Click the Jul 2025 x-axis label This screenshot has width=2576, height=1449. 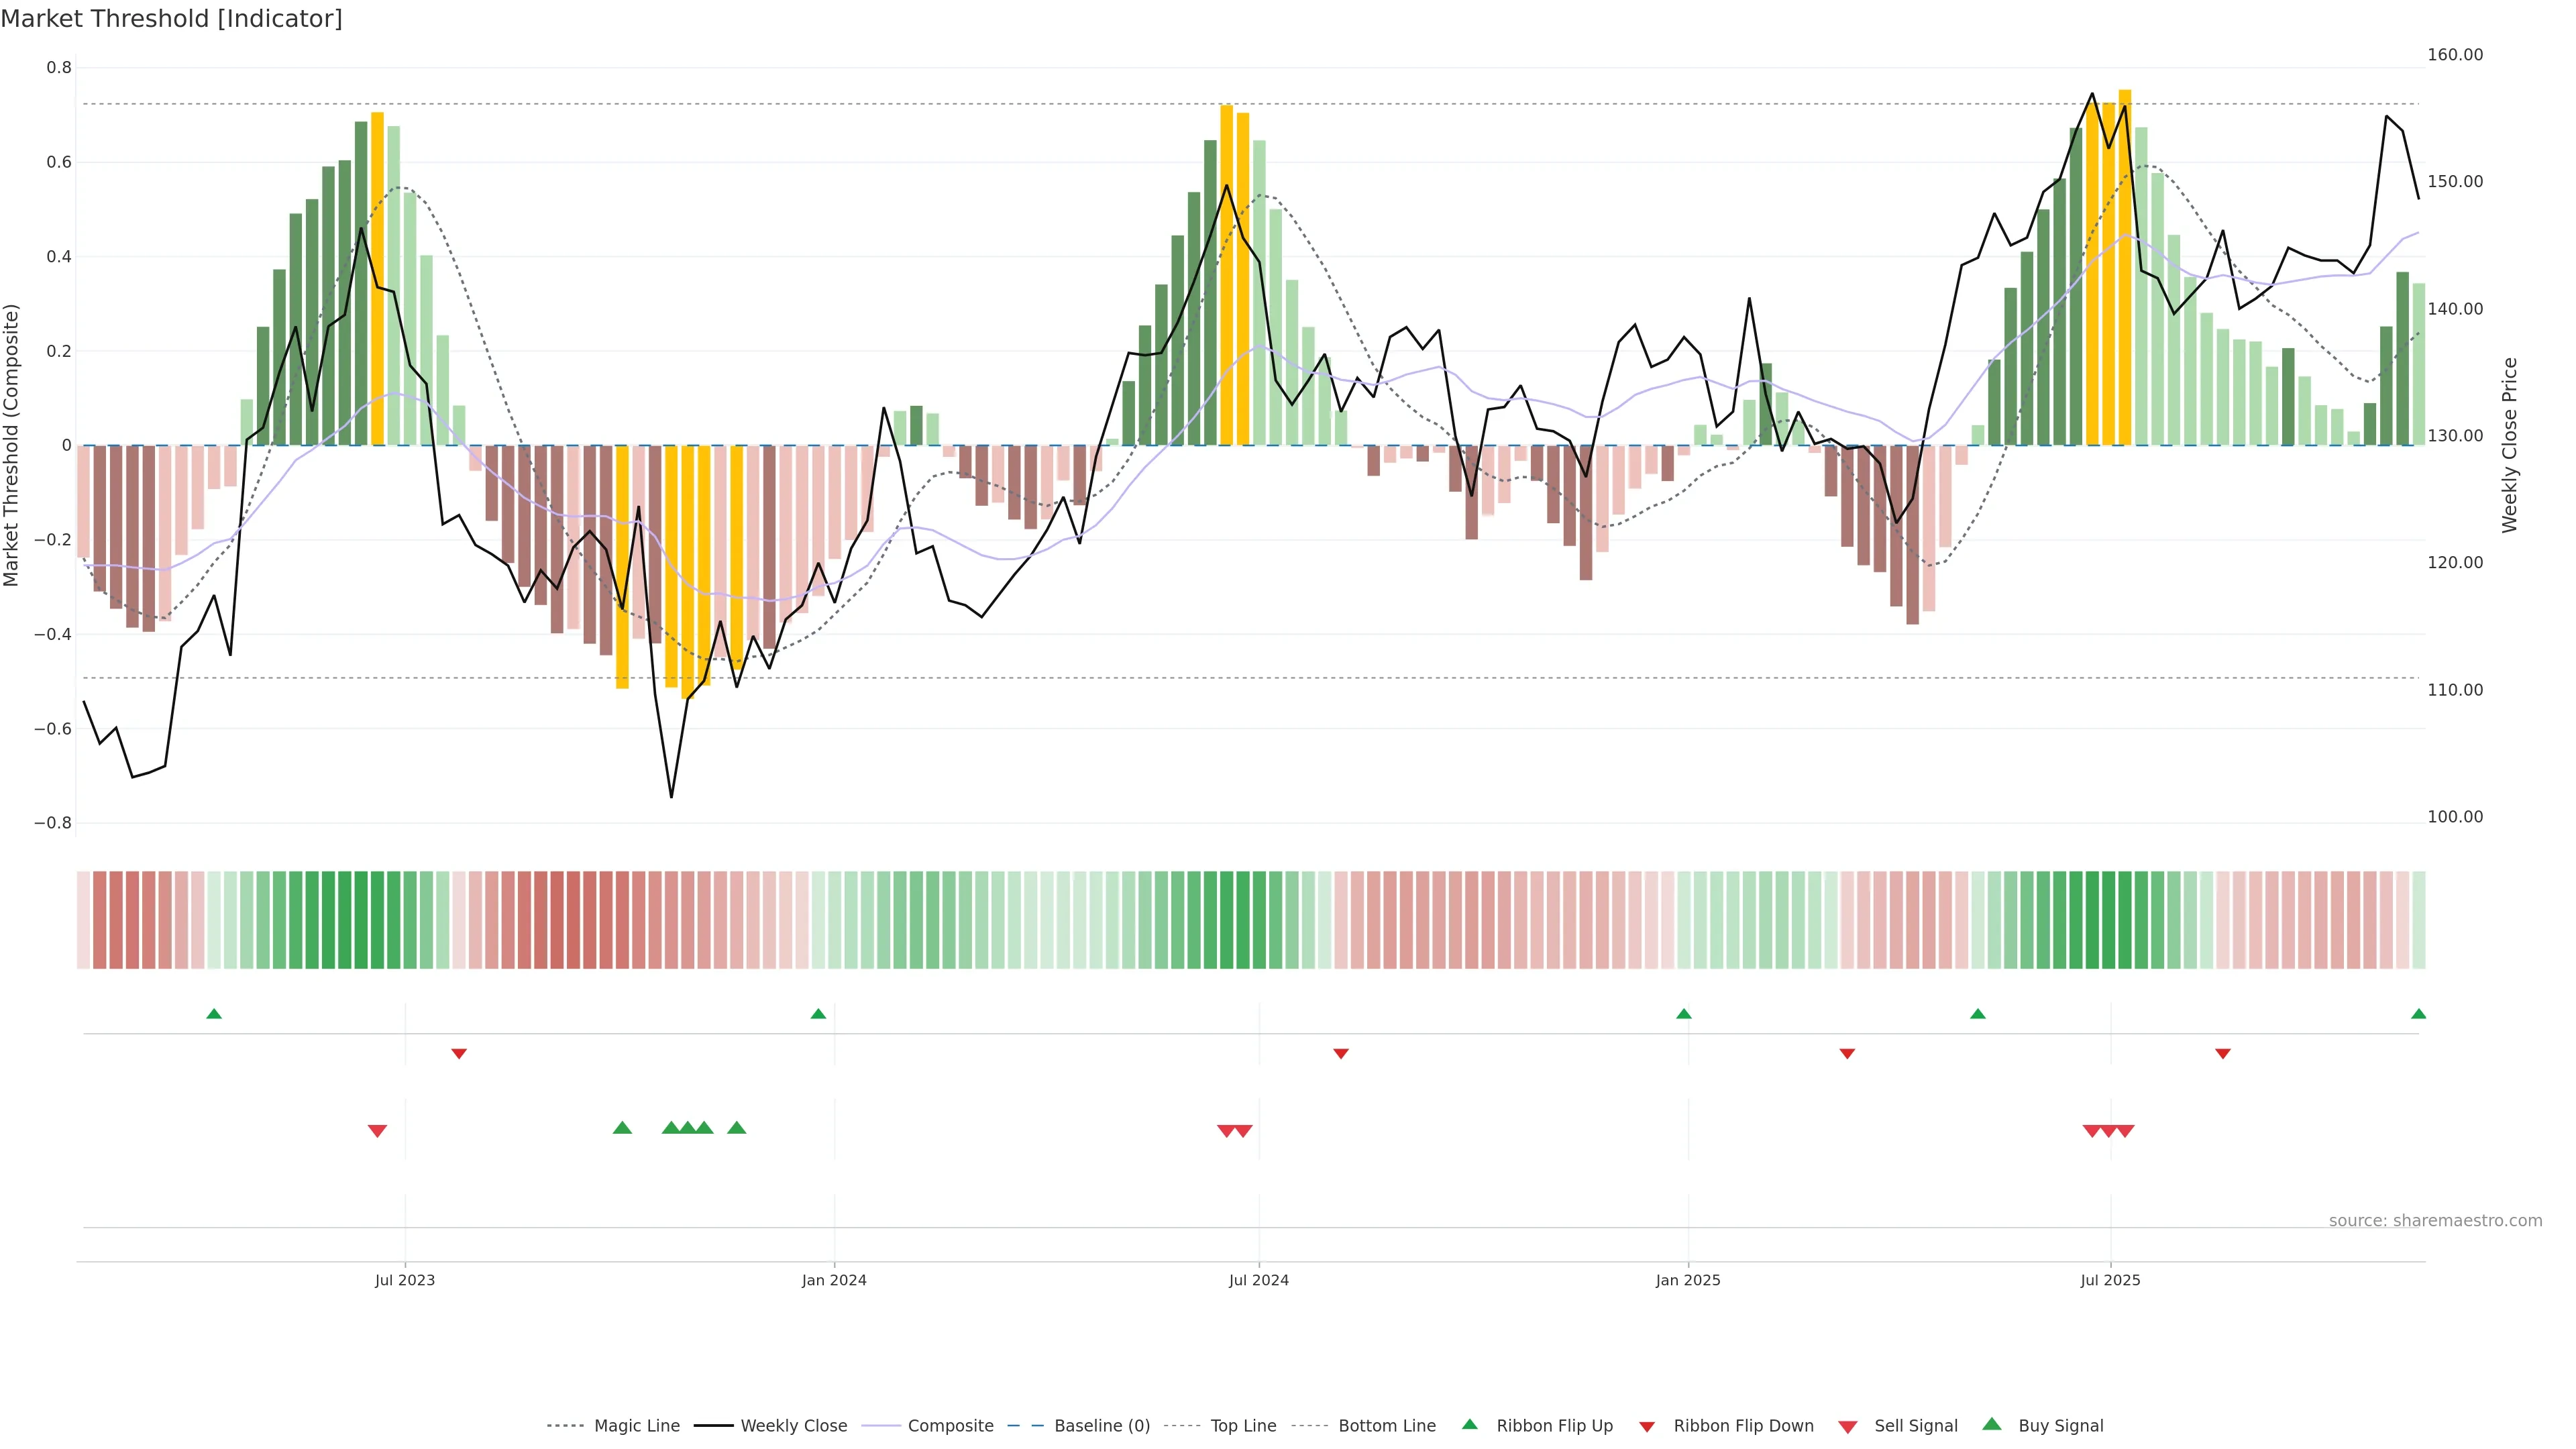tap(2110, 1280)
